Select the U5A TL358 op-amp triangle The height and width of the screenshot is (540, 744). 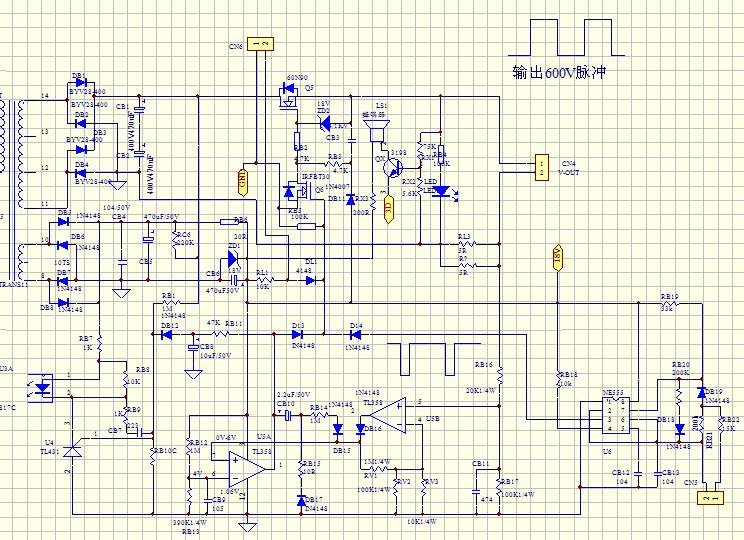point(247,469)
